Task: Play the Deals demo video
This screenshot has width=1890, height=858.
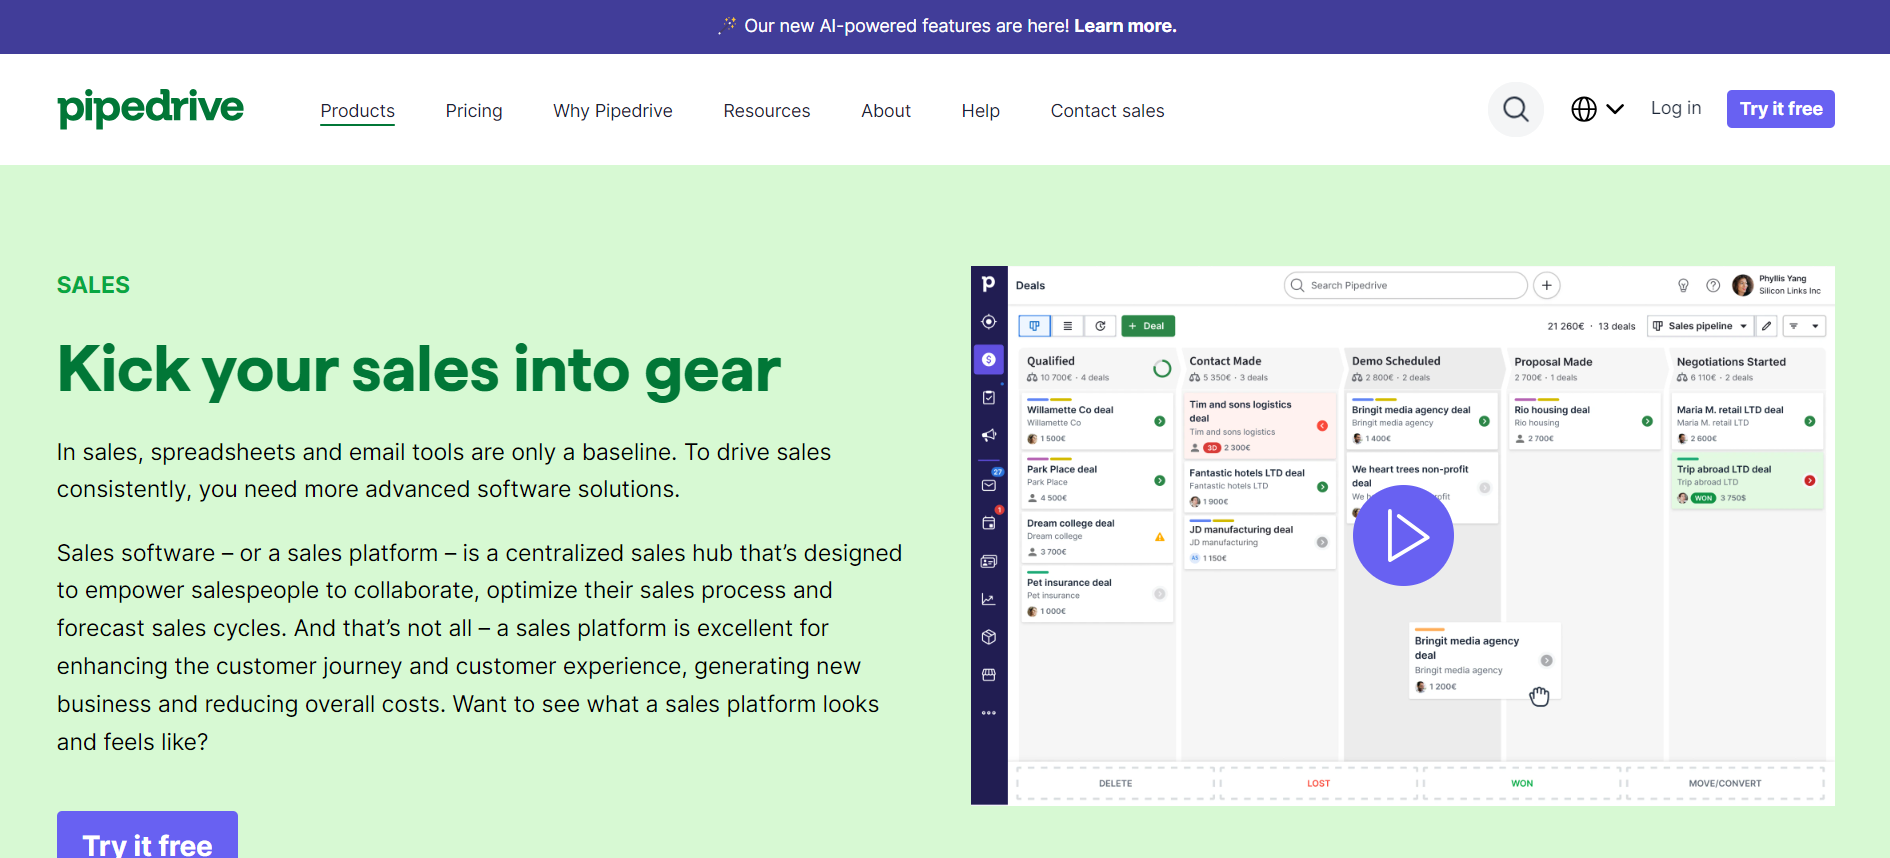Action: [1403, 535]
